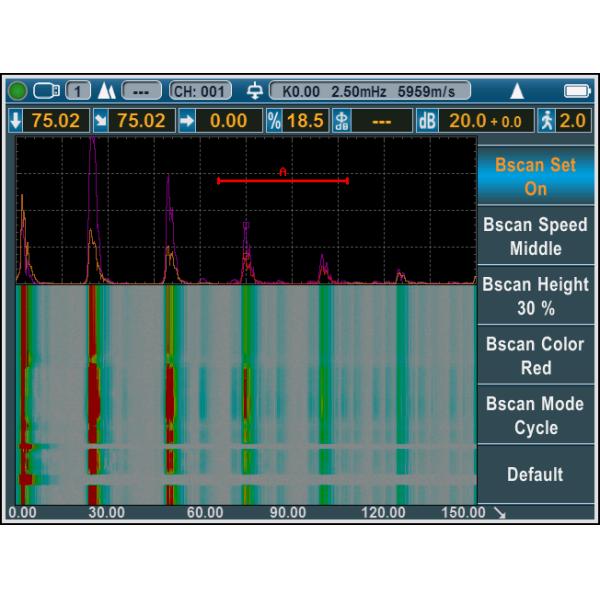Select the CH: 001 channel indicator
This screenshot has height=600, width=600.
click(x=200, y=91)
